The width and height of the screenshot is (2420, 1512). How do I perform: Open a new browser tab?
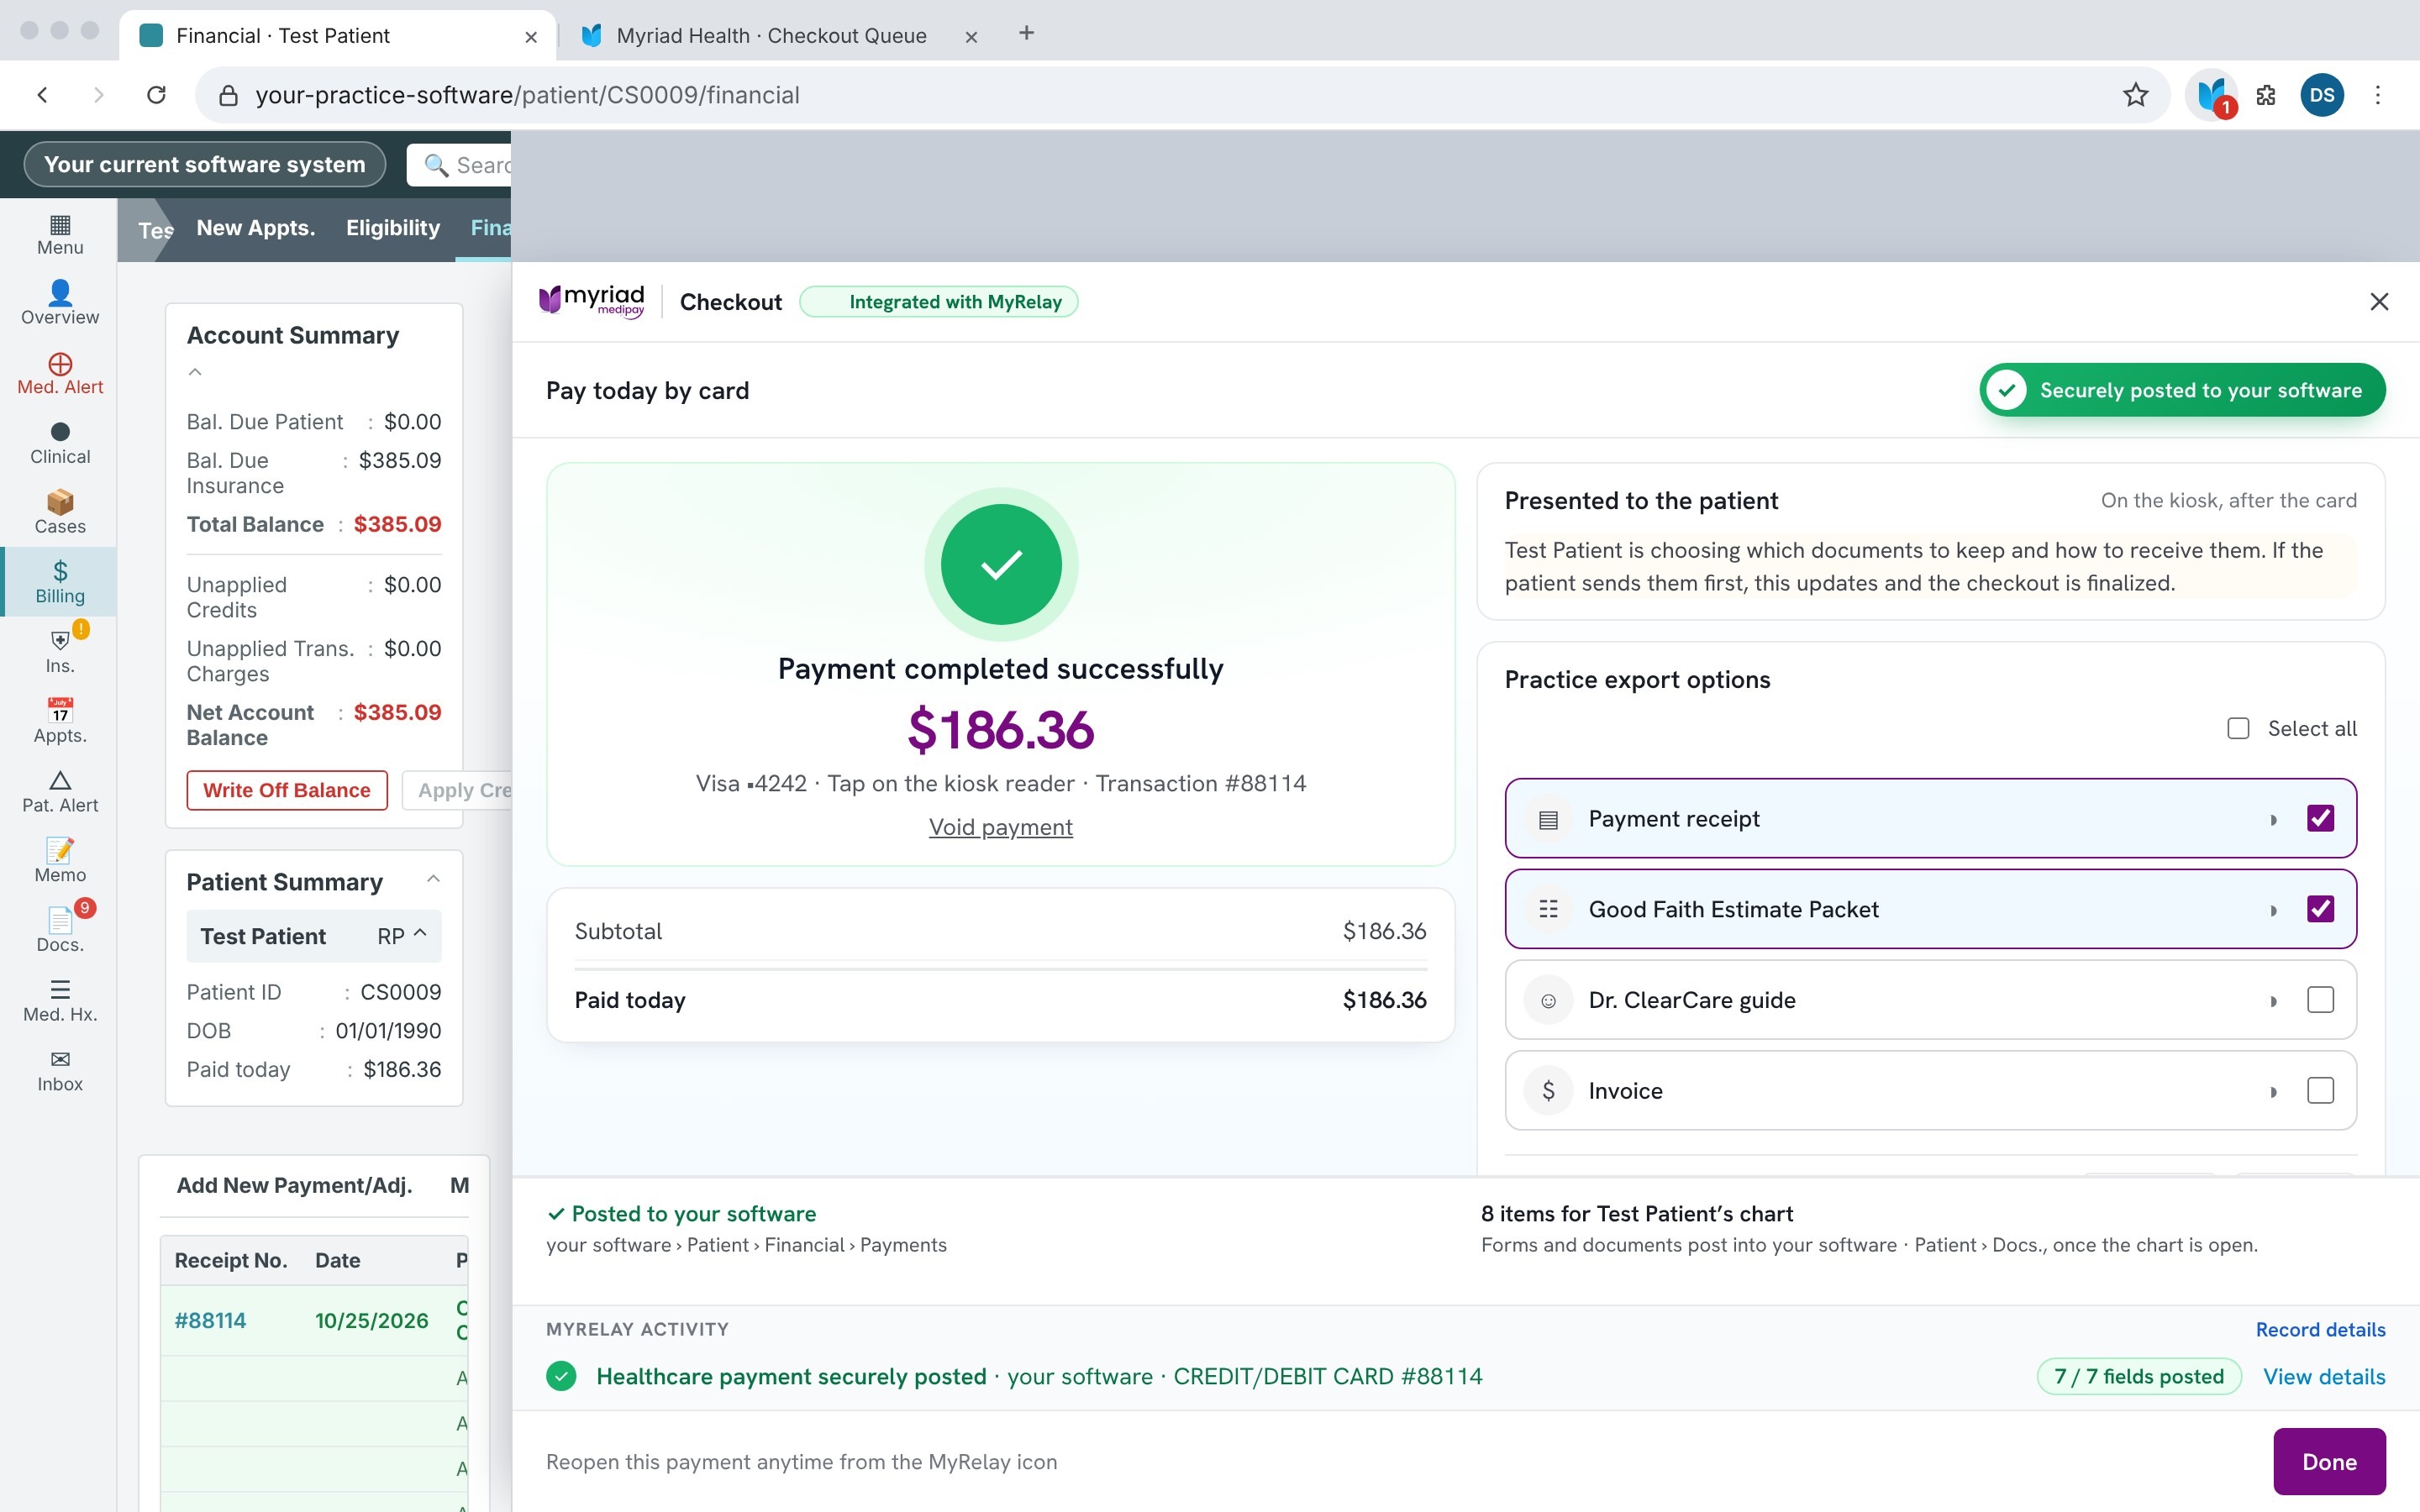(x=1026, y=33)
